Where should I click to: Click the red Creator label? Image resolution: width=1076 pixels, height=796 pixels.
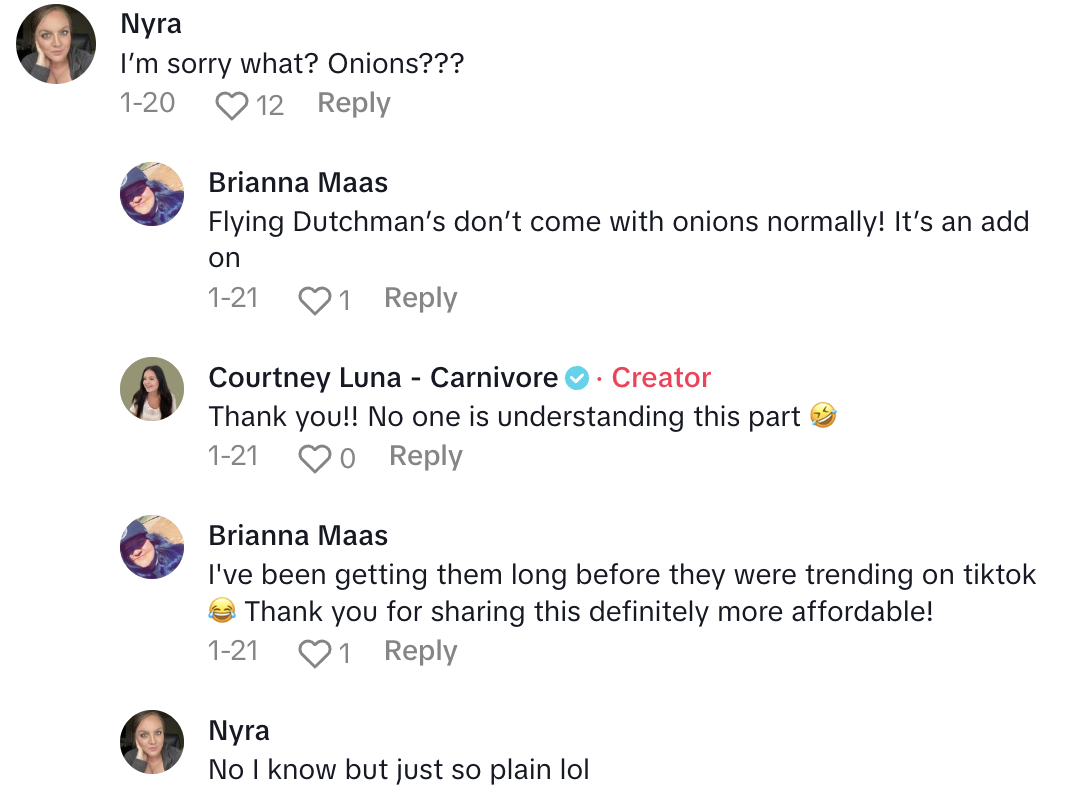661,378
